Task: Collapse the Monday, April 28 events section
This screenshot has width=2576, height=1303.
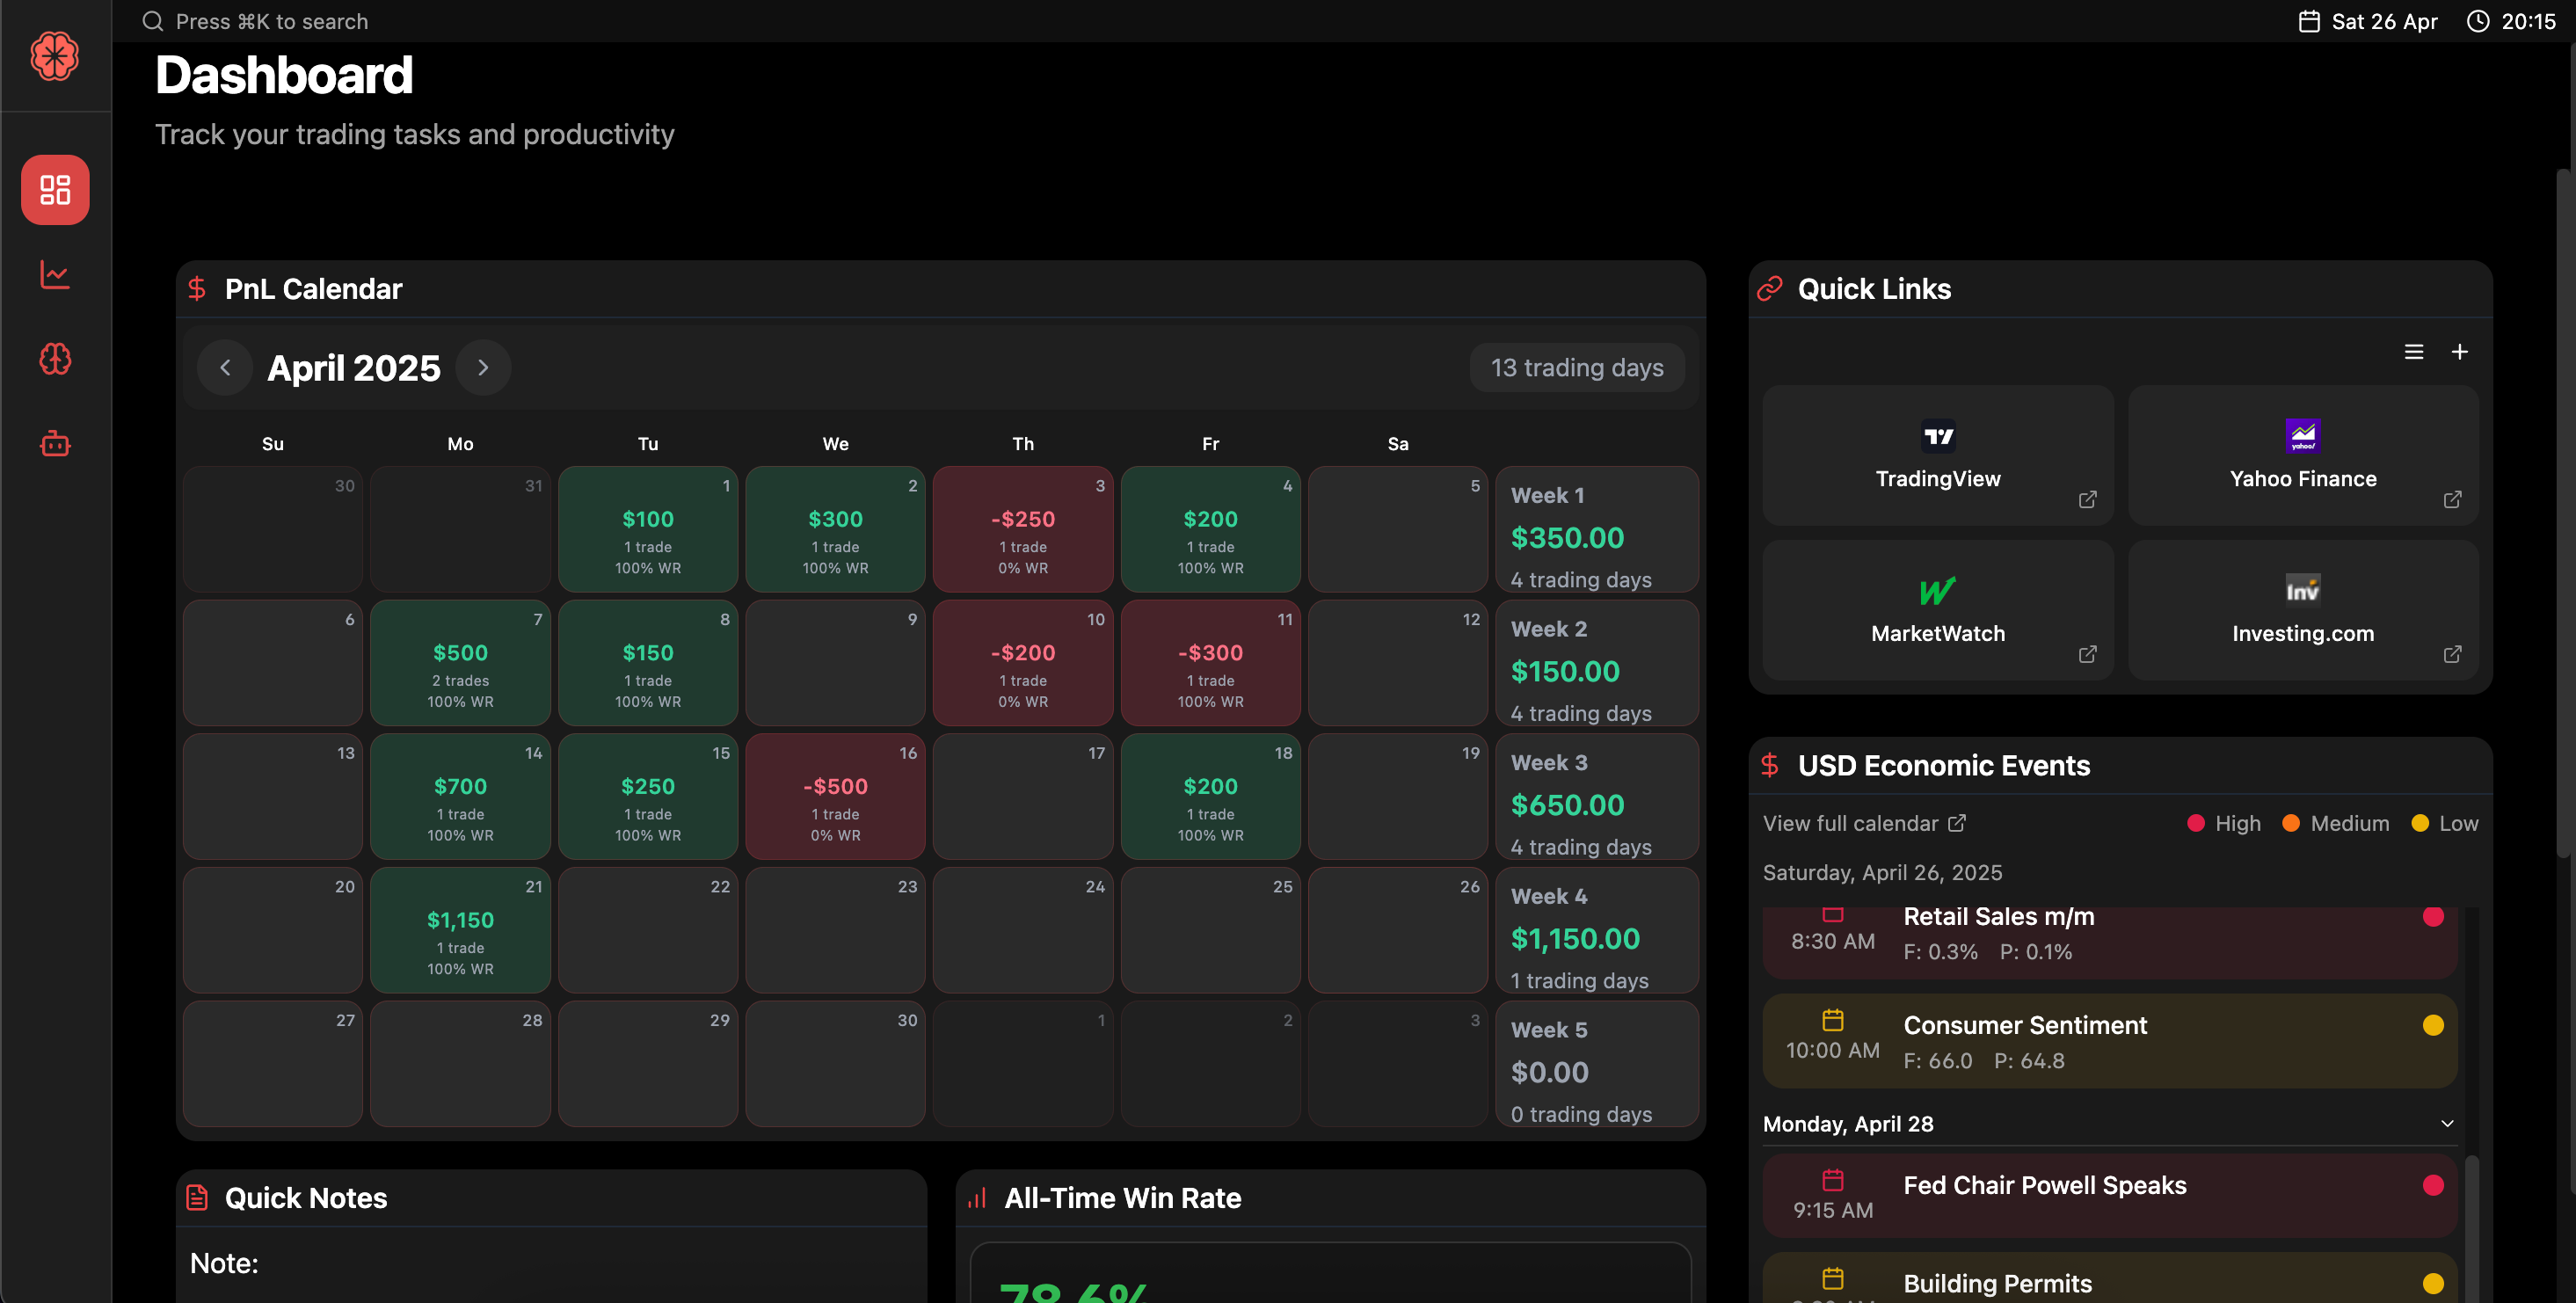Action: point(2448,1123)
